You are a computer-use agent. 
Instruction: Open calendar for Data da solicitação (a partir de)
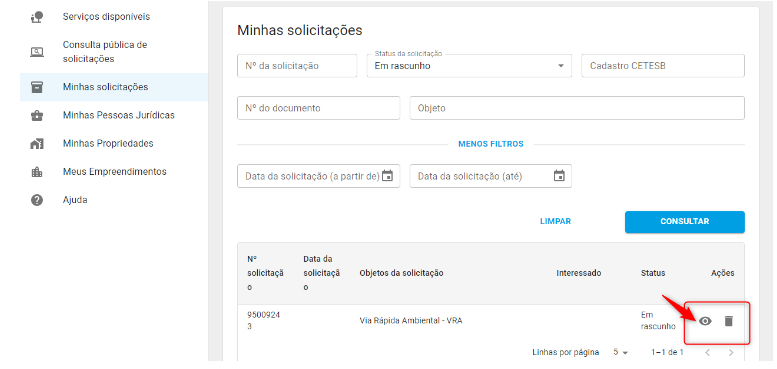coord(388,176)
